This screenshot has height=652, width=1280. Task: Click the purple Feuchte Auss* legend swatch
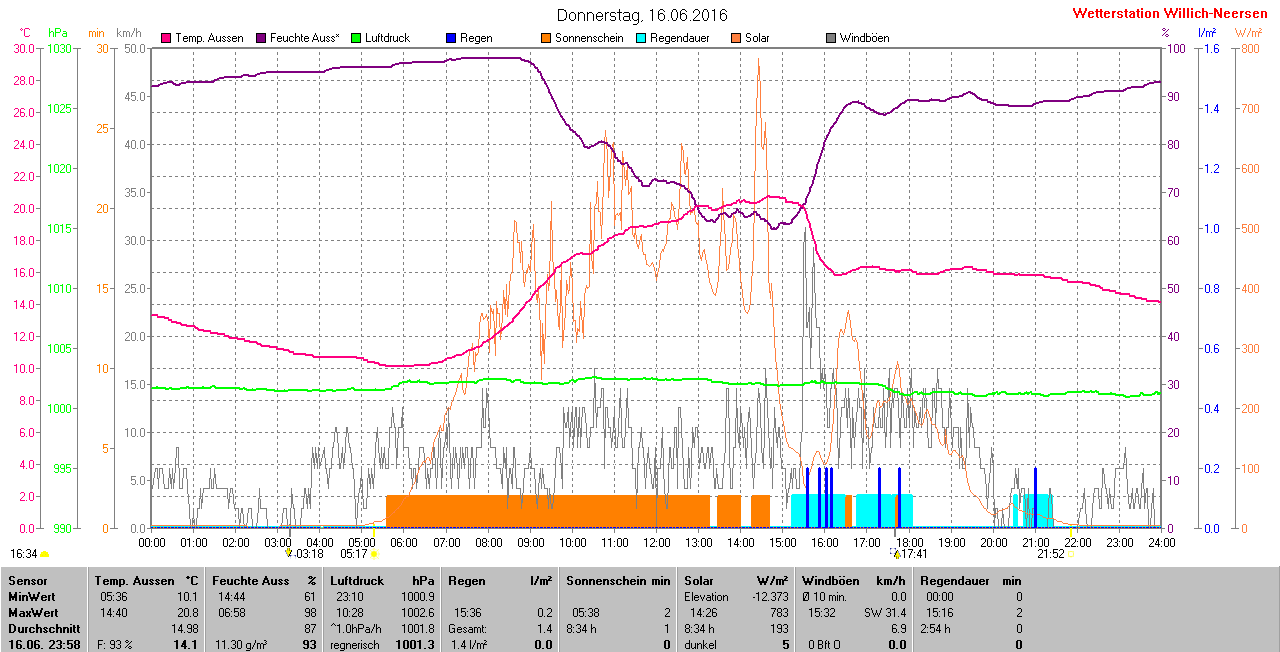tap(261, 38)
